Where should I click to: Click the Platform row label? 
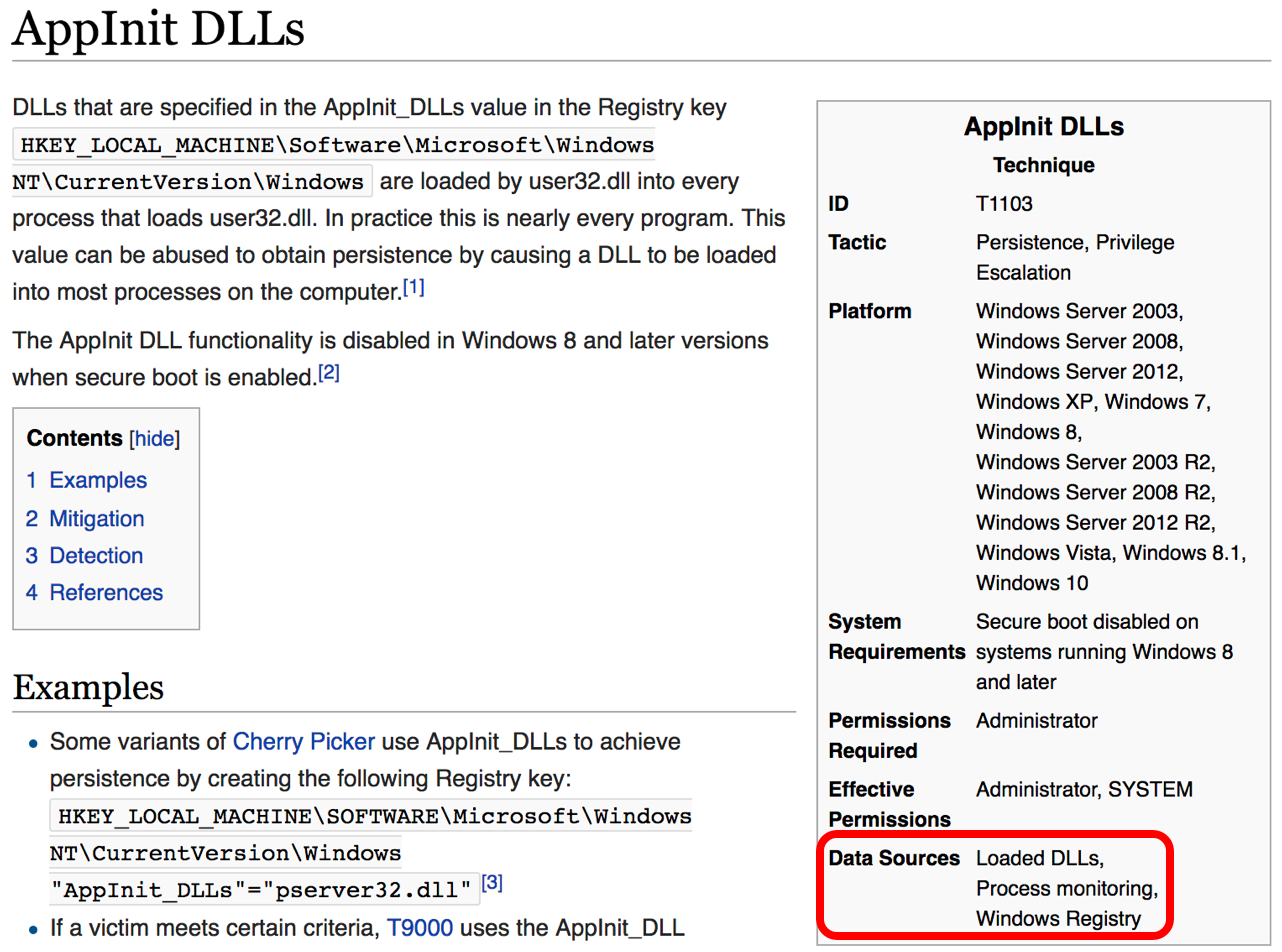pos(870,311)
